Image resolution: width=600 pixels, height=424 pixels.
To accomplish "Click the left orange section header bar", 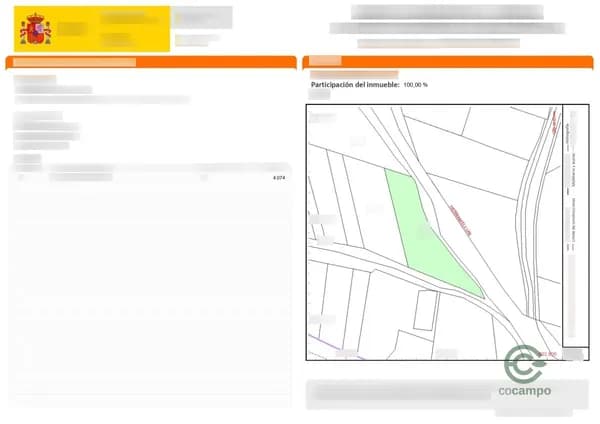I will [x=150, y=62].
